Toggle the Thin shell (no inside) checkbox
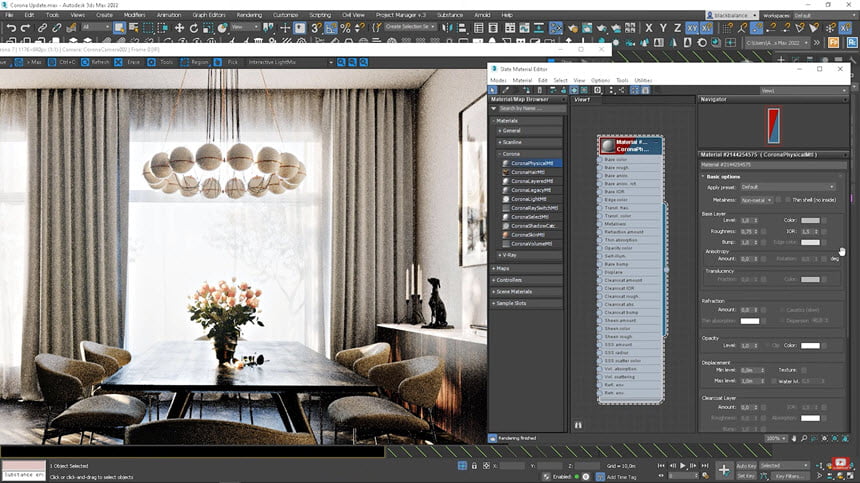The width and height of the screenshot is (860, 483). (x=788, y=200)
